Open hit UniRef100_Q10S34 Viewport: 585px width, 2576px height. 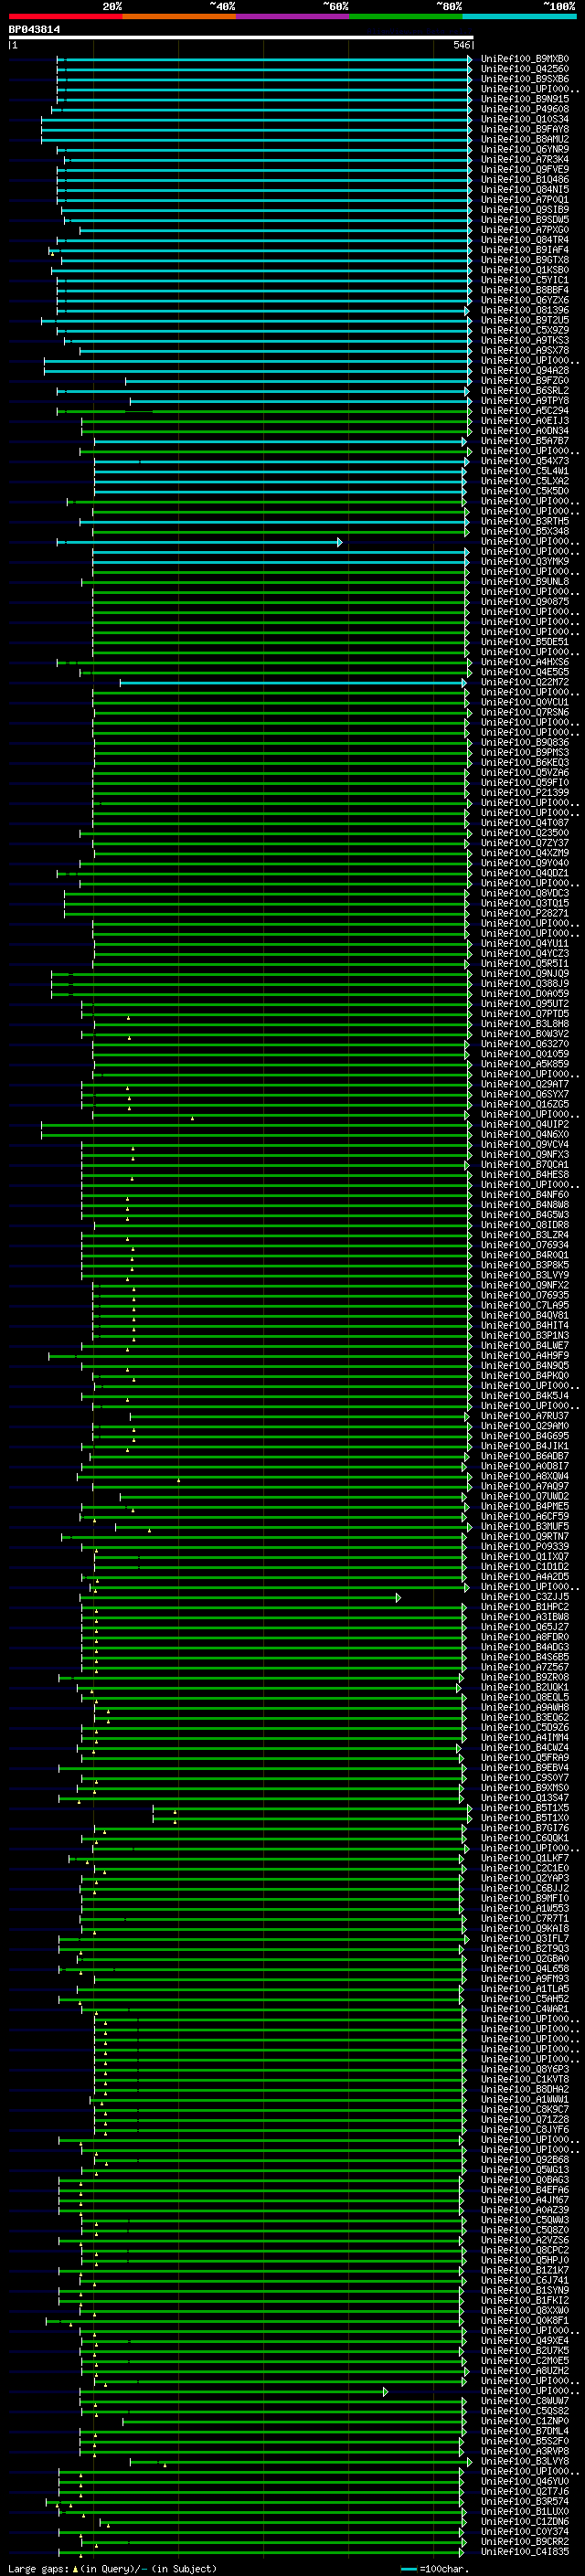click(525, 119)
